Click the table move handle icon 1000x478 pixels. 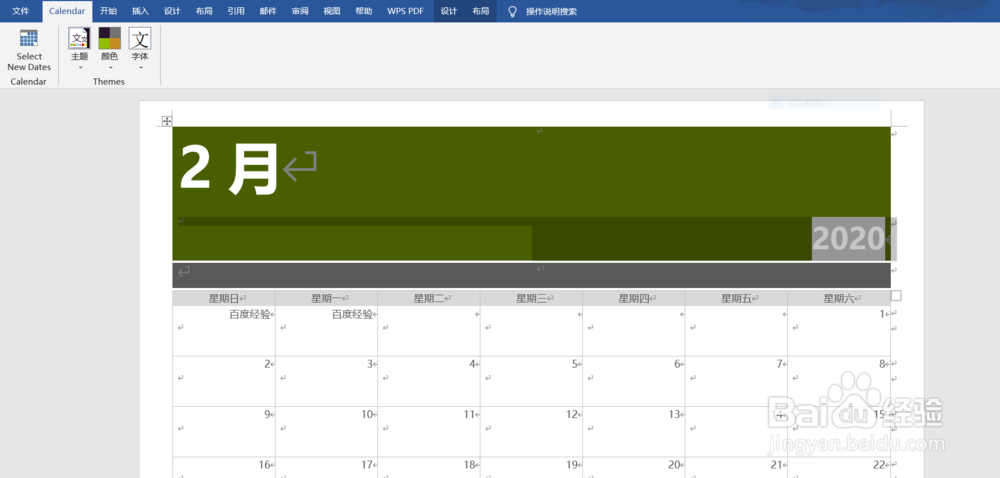click(x=166, y=121)
